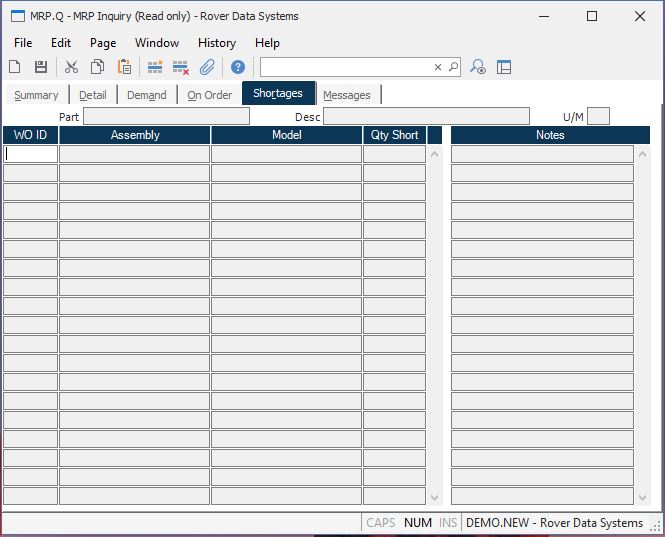Image resolution: width=665 pixels, height=537 pixels.
Task: Click the New record icon
Action: point(15,67)
